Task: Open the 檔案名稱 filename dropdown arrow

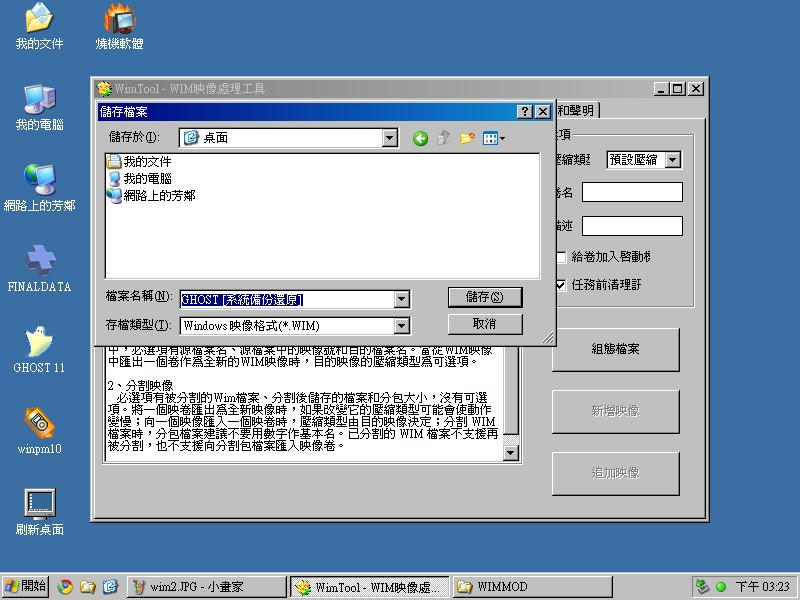Action: [x=401, y=299]
